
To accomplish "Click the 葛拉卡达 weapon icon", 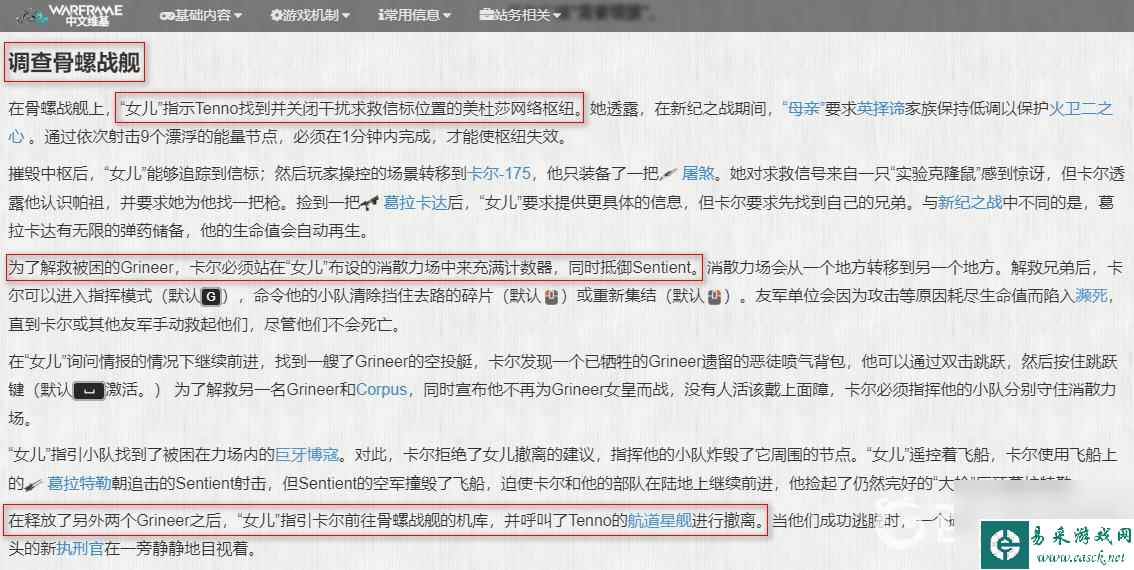I will [371, 203].
